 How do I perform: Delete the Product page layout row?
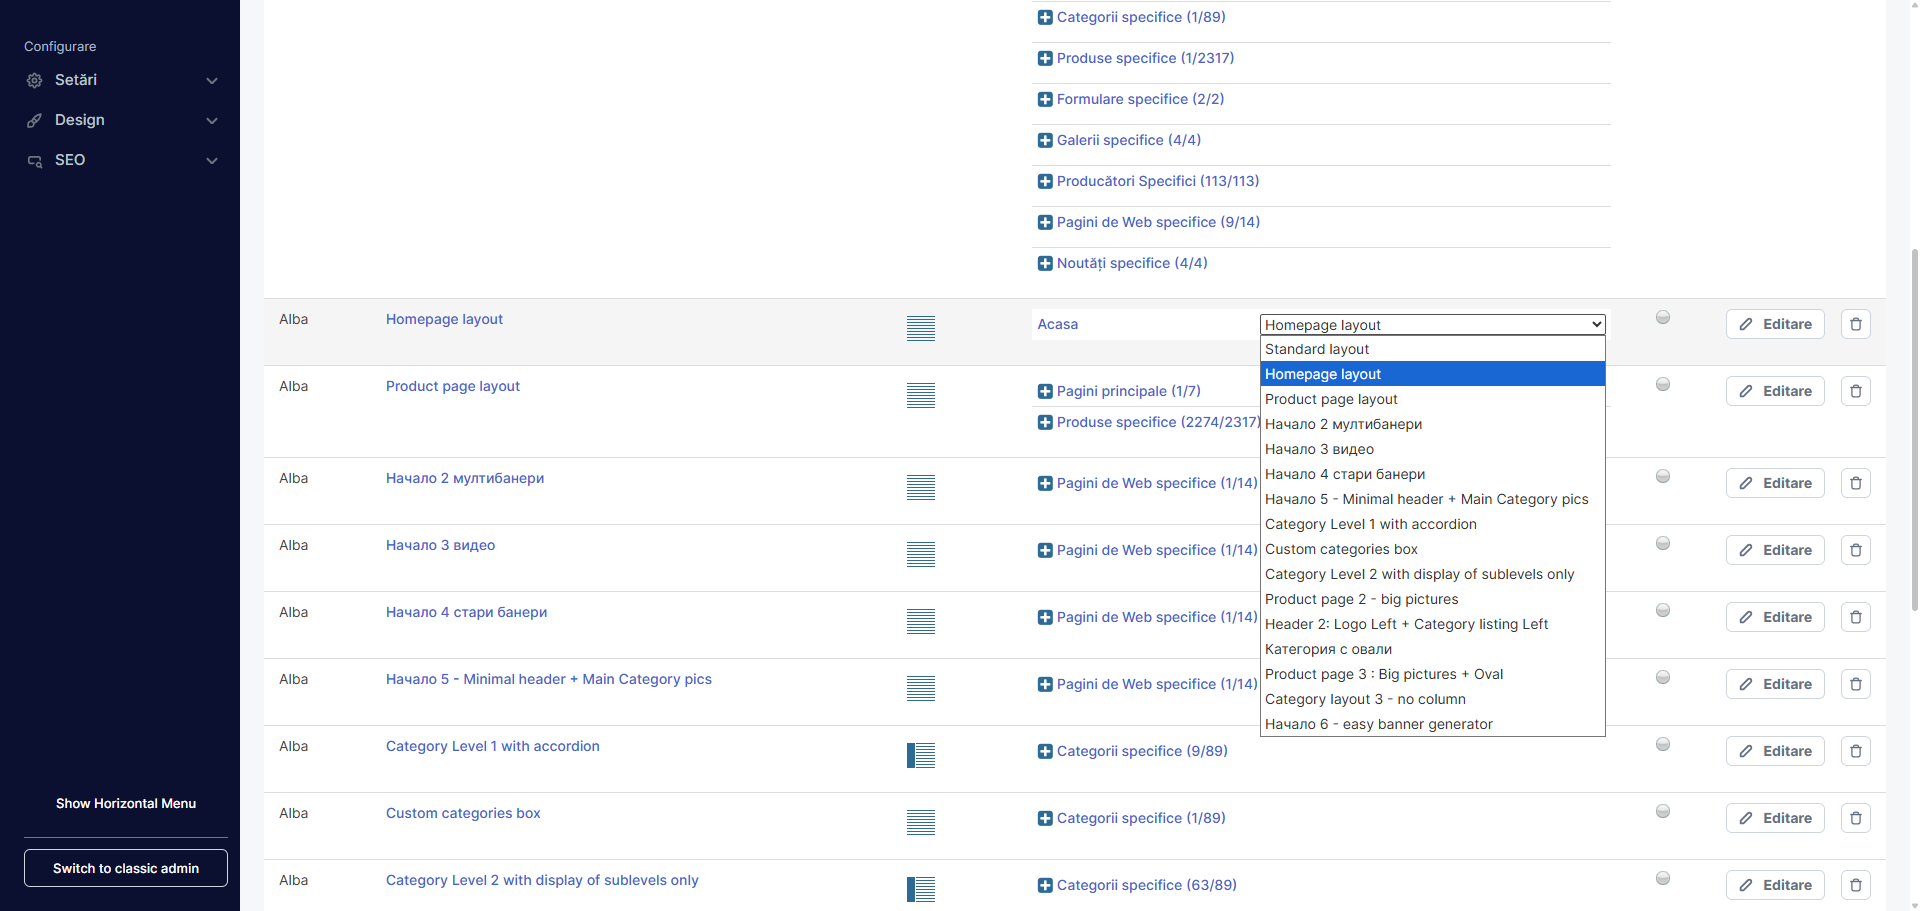click(1855, 391)
